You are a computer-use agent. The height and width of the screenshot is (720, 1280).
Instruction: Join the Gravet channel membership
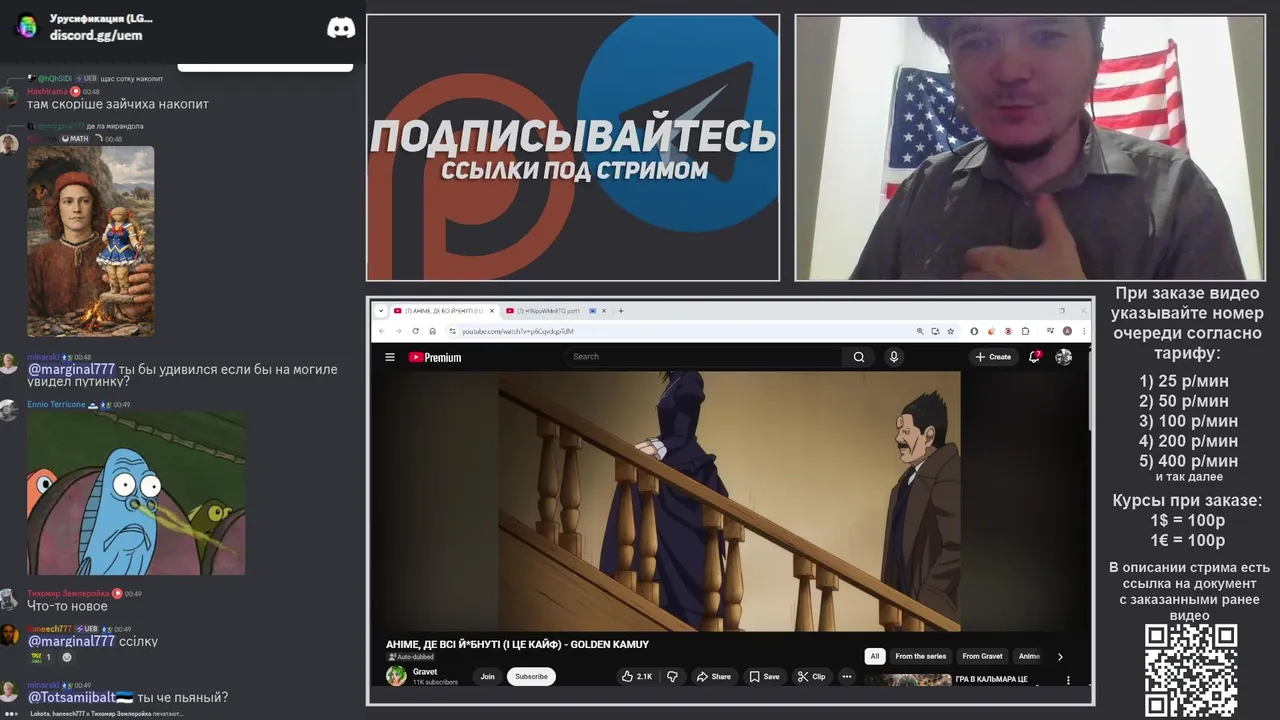click(487, 677)
